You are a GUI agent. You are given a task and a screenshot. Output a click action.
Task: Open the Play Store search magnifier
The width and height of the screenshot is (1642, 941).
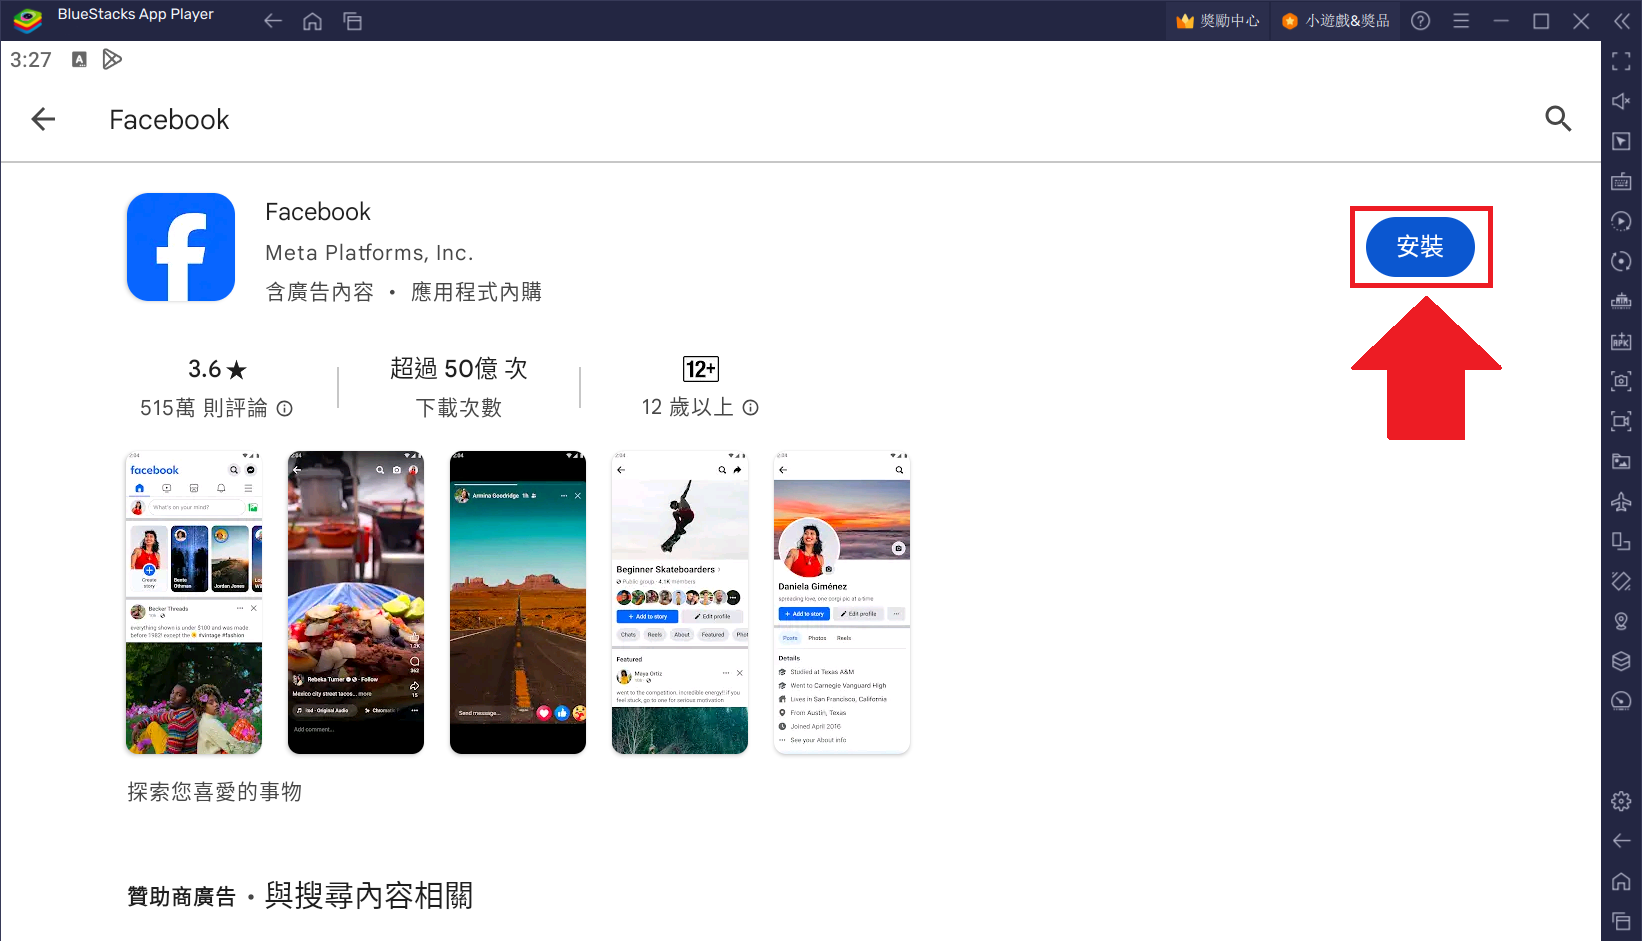point(1558,119)
